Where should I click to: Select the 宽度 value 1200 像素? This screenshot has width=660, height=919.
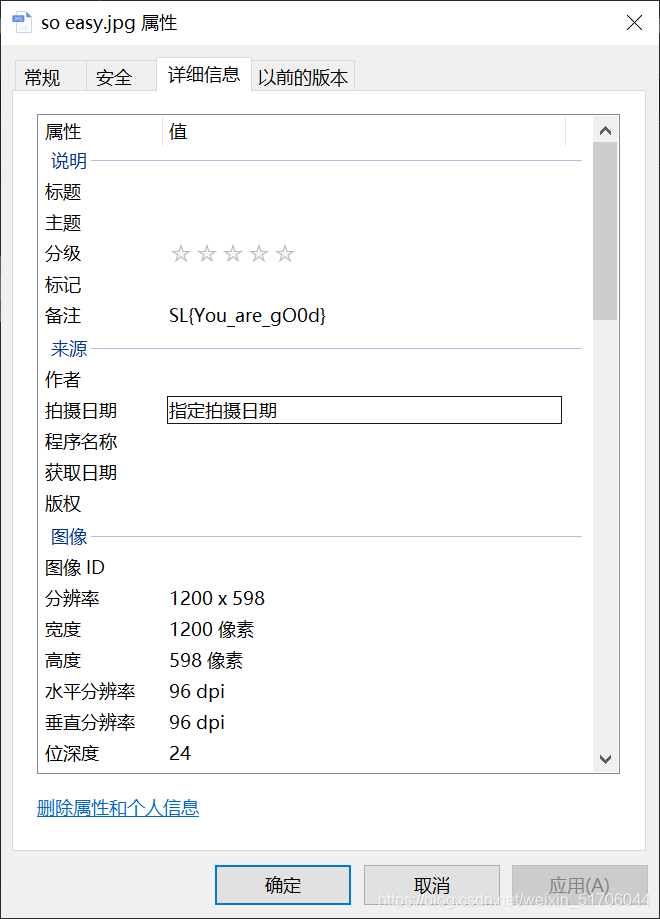click(212, 629)
